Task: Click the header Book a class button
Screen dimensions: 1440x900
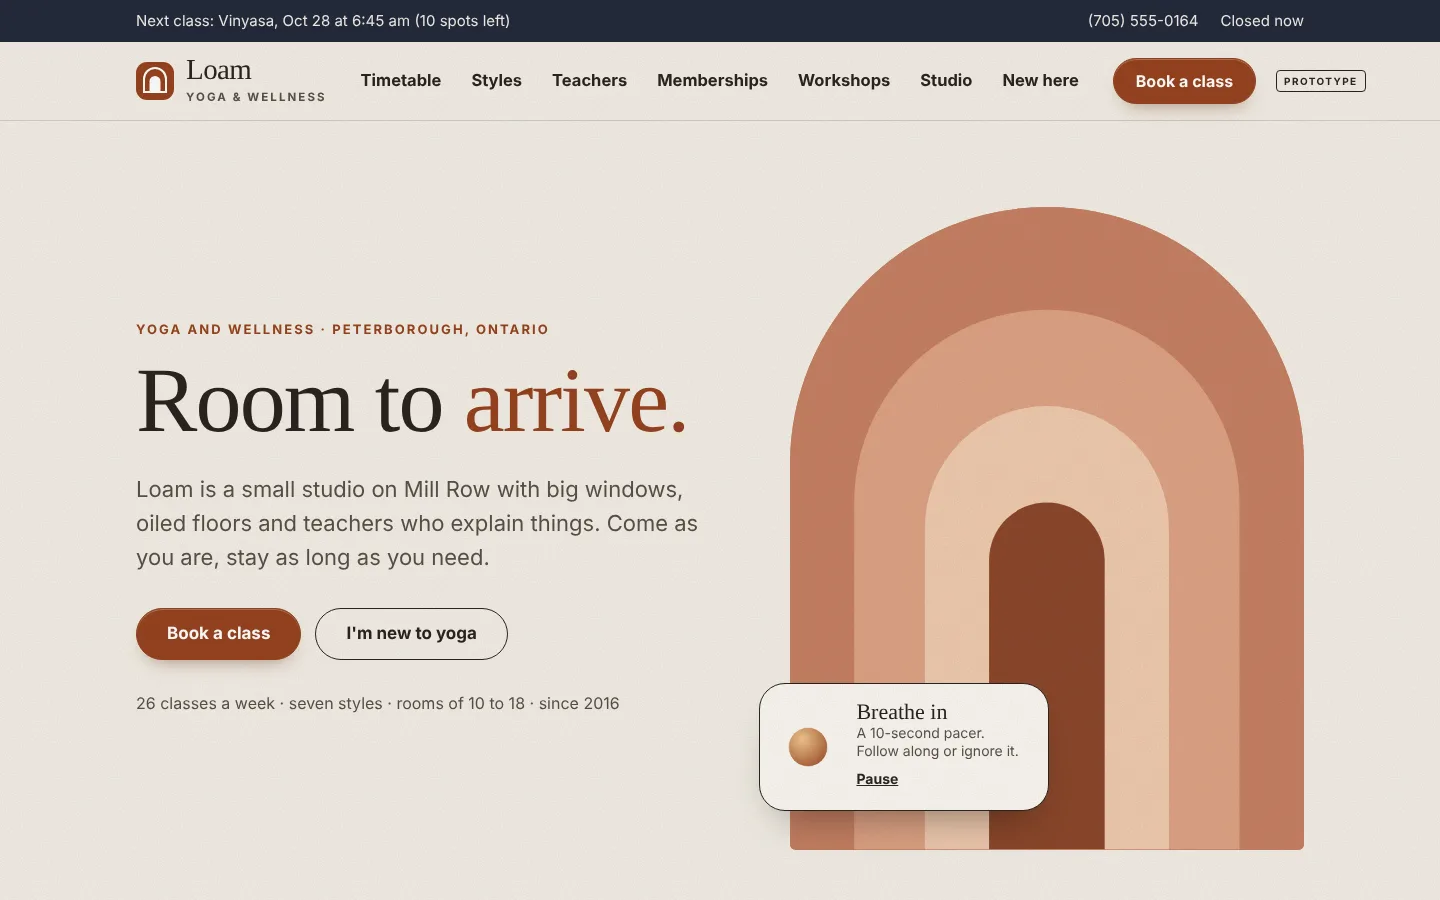Action: click(x=1184, y=81)
